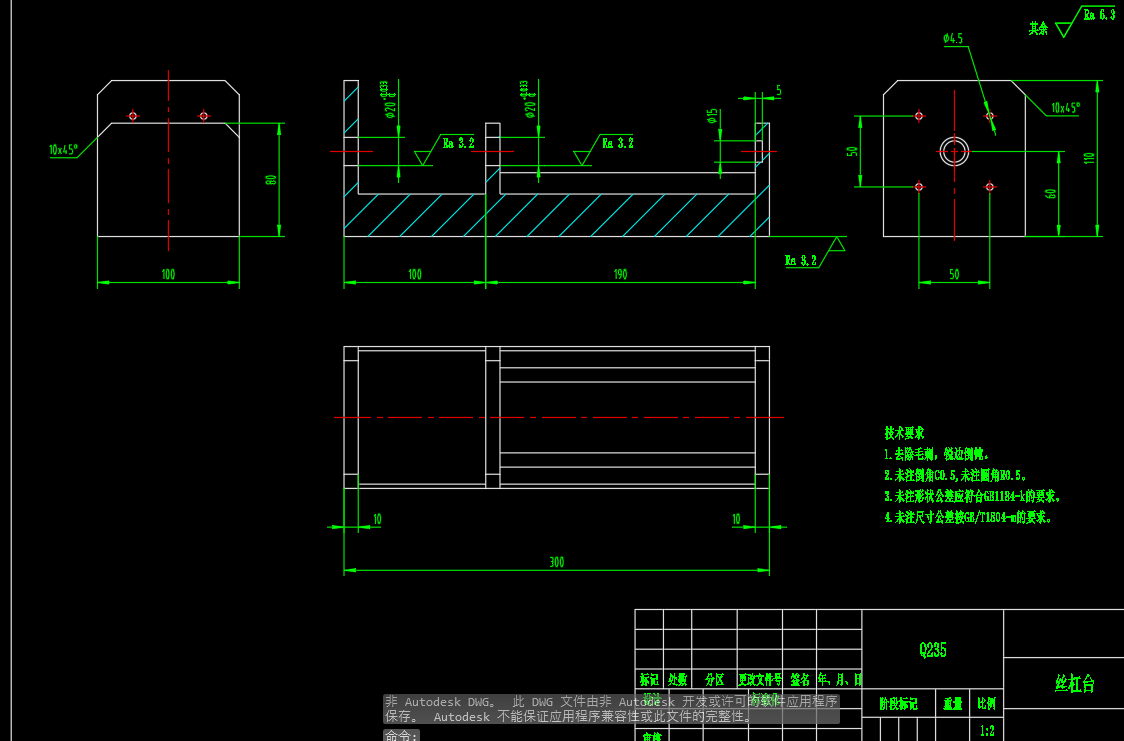Select the '比例' title block cell

tap(986, 703)
